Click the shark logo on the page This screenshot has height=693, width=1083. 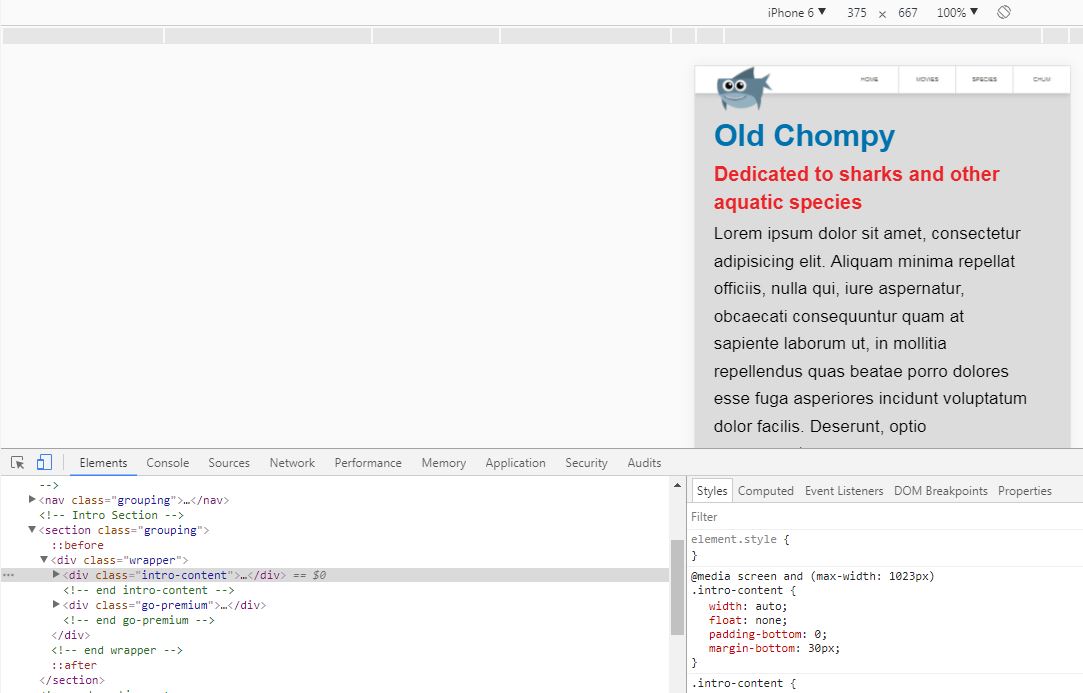pyautogui.click(x=743, y=88)
